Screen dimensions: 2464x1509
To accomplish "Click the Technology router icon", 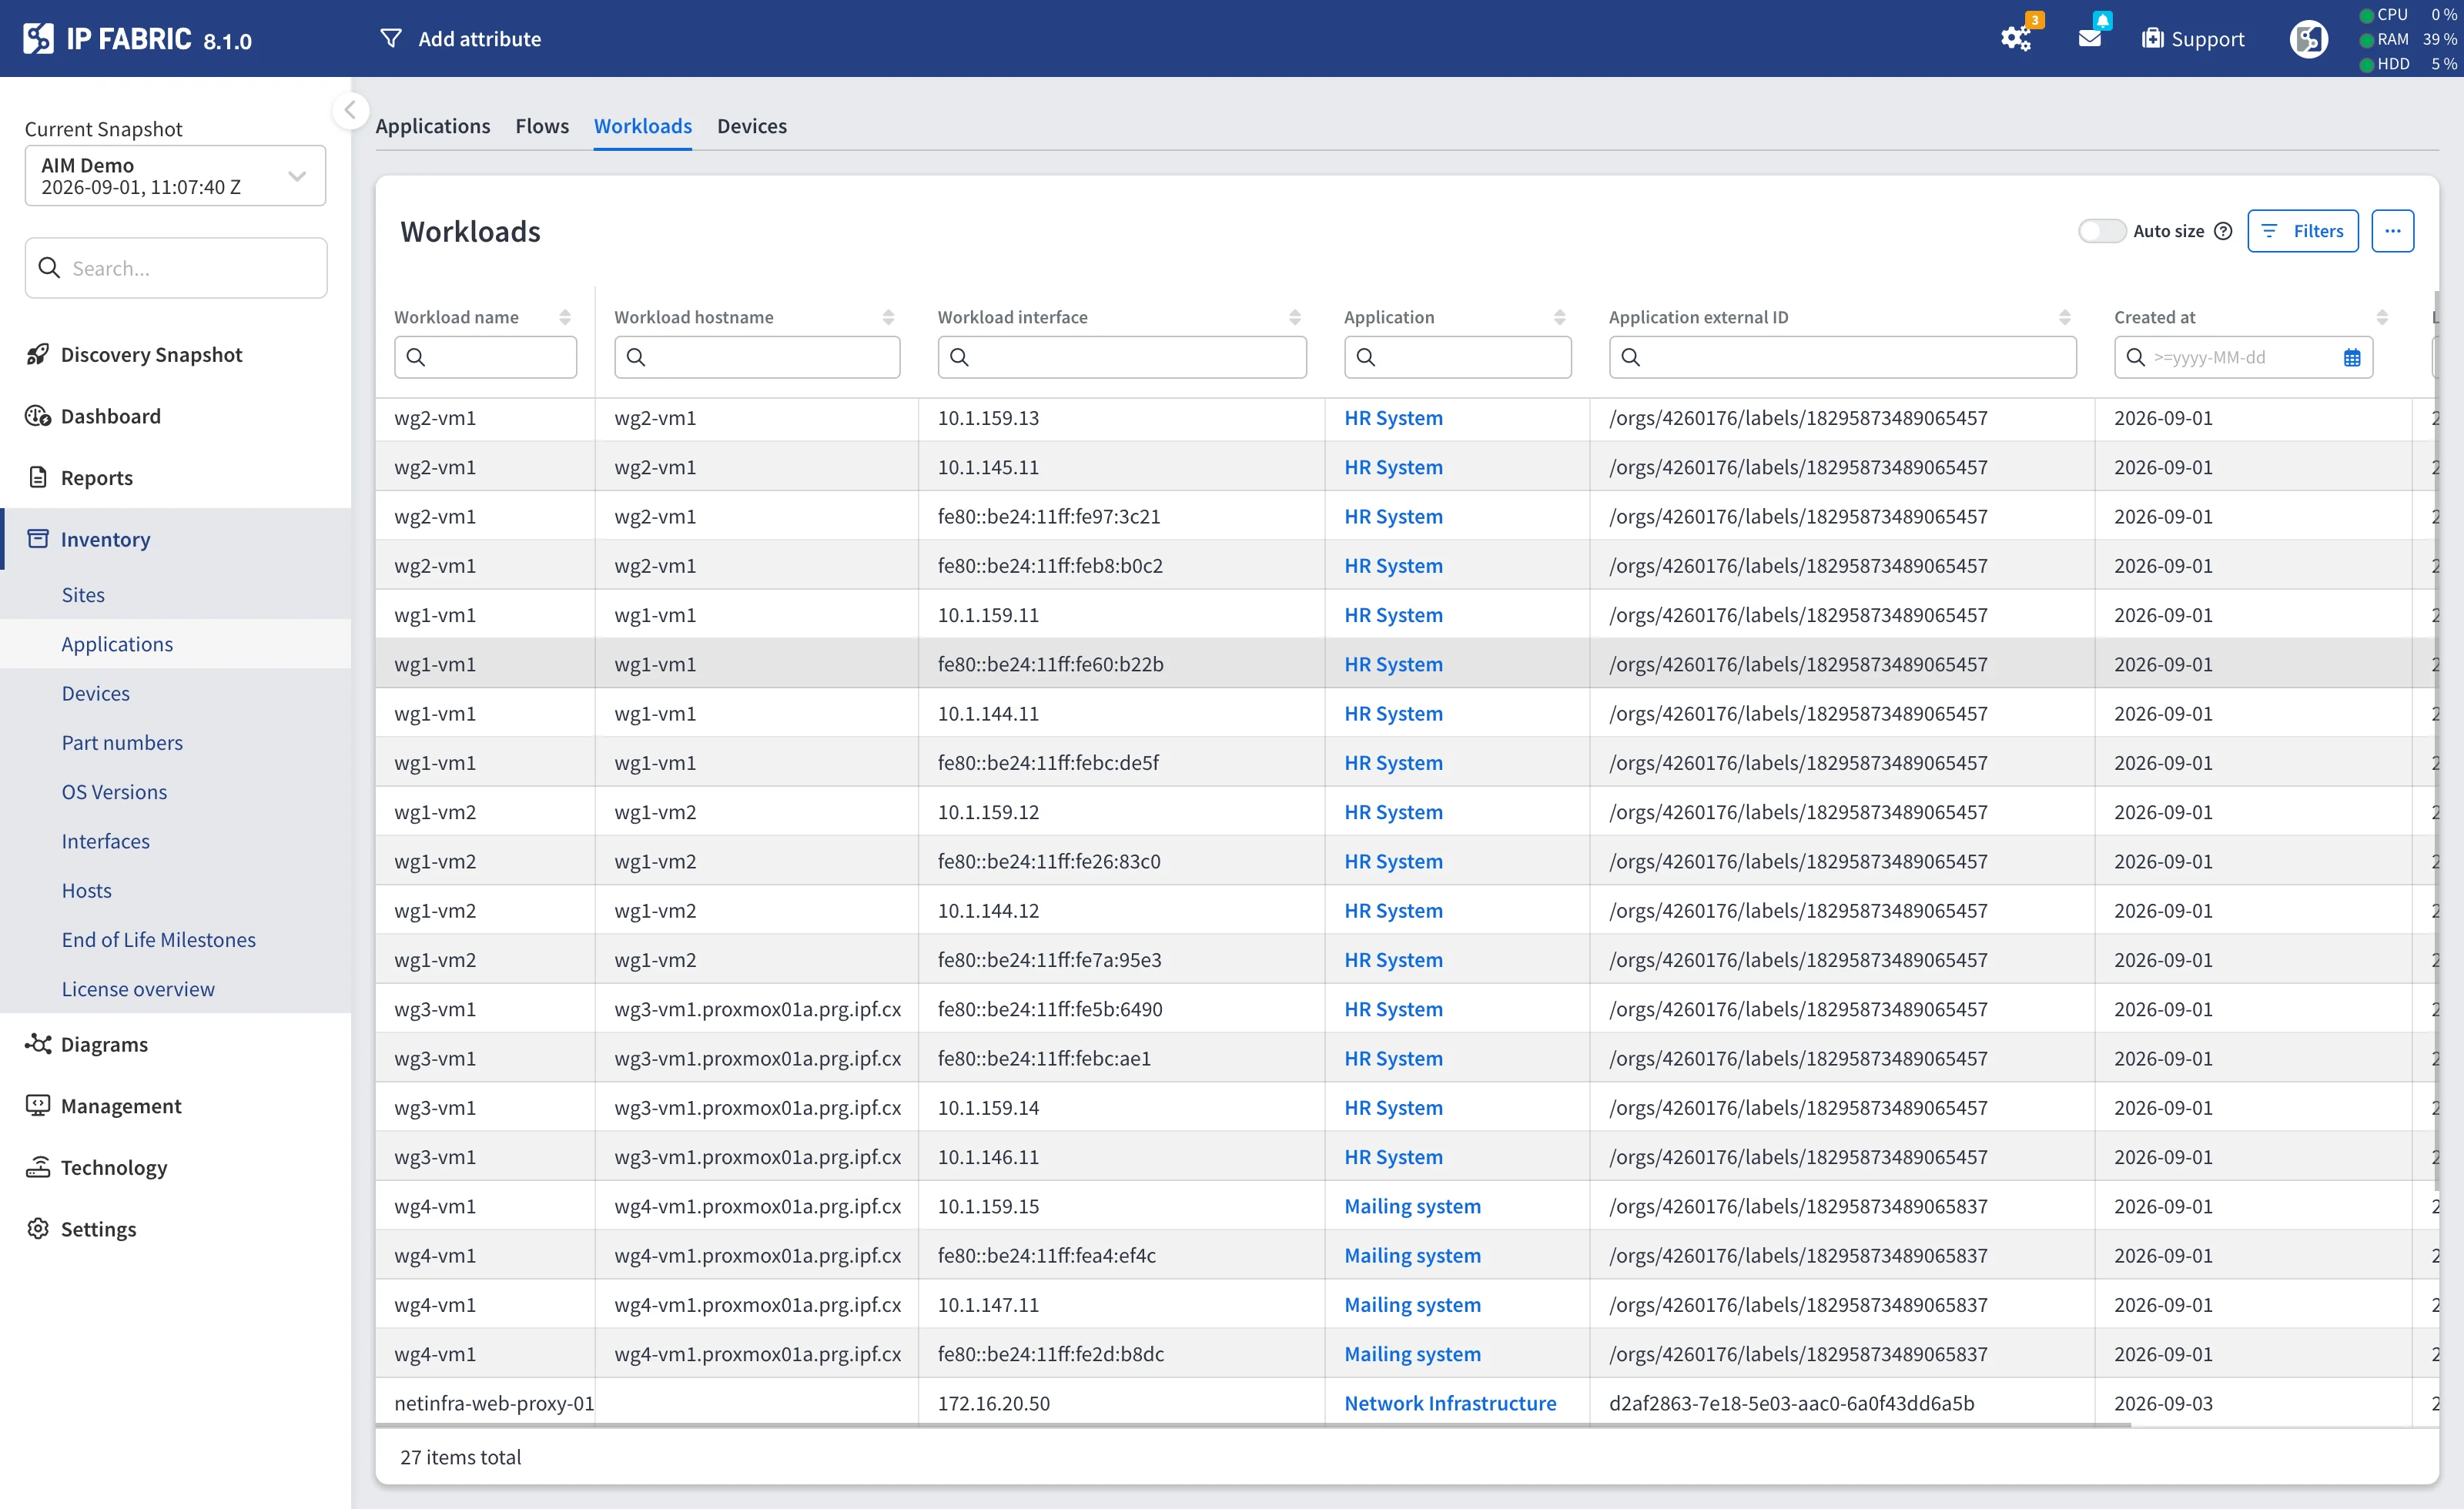I will point(37,1167).
